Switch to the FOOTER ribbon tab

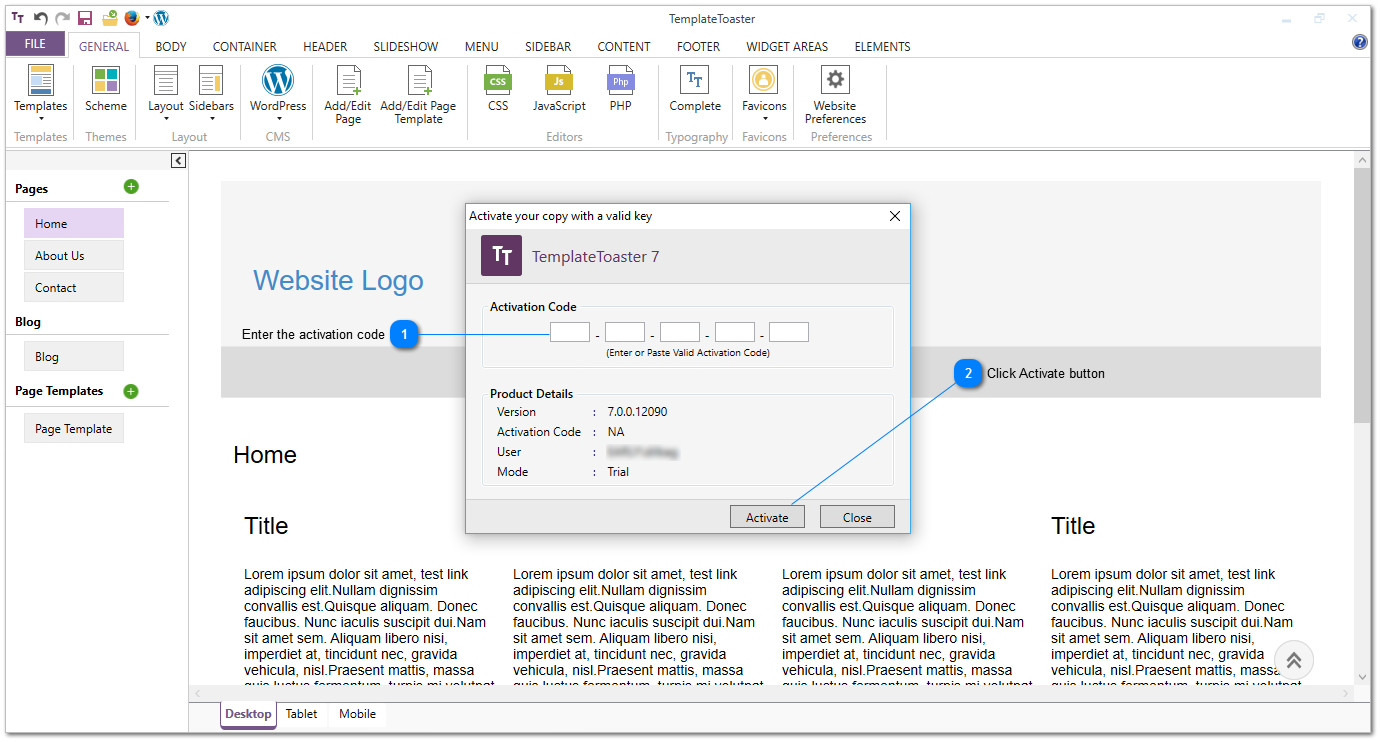(698, 46)
